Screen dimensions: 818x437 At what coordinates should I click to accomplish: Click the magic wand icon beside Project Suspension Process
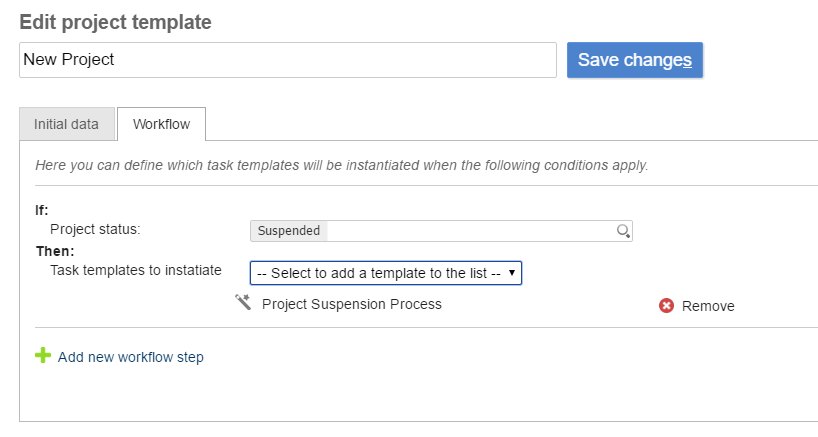pos(243,303)
